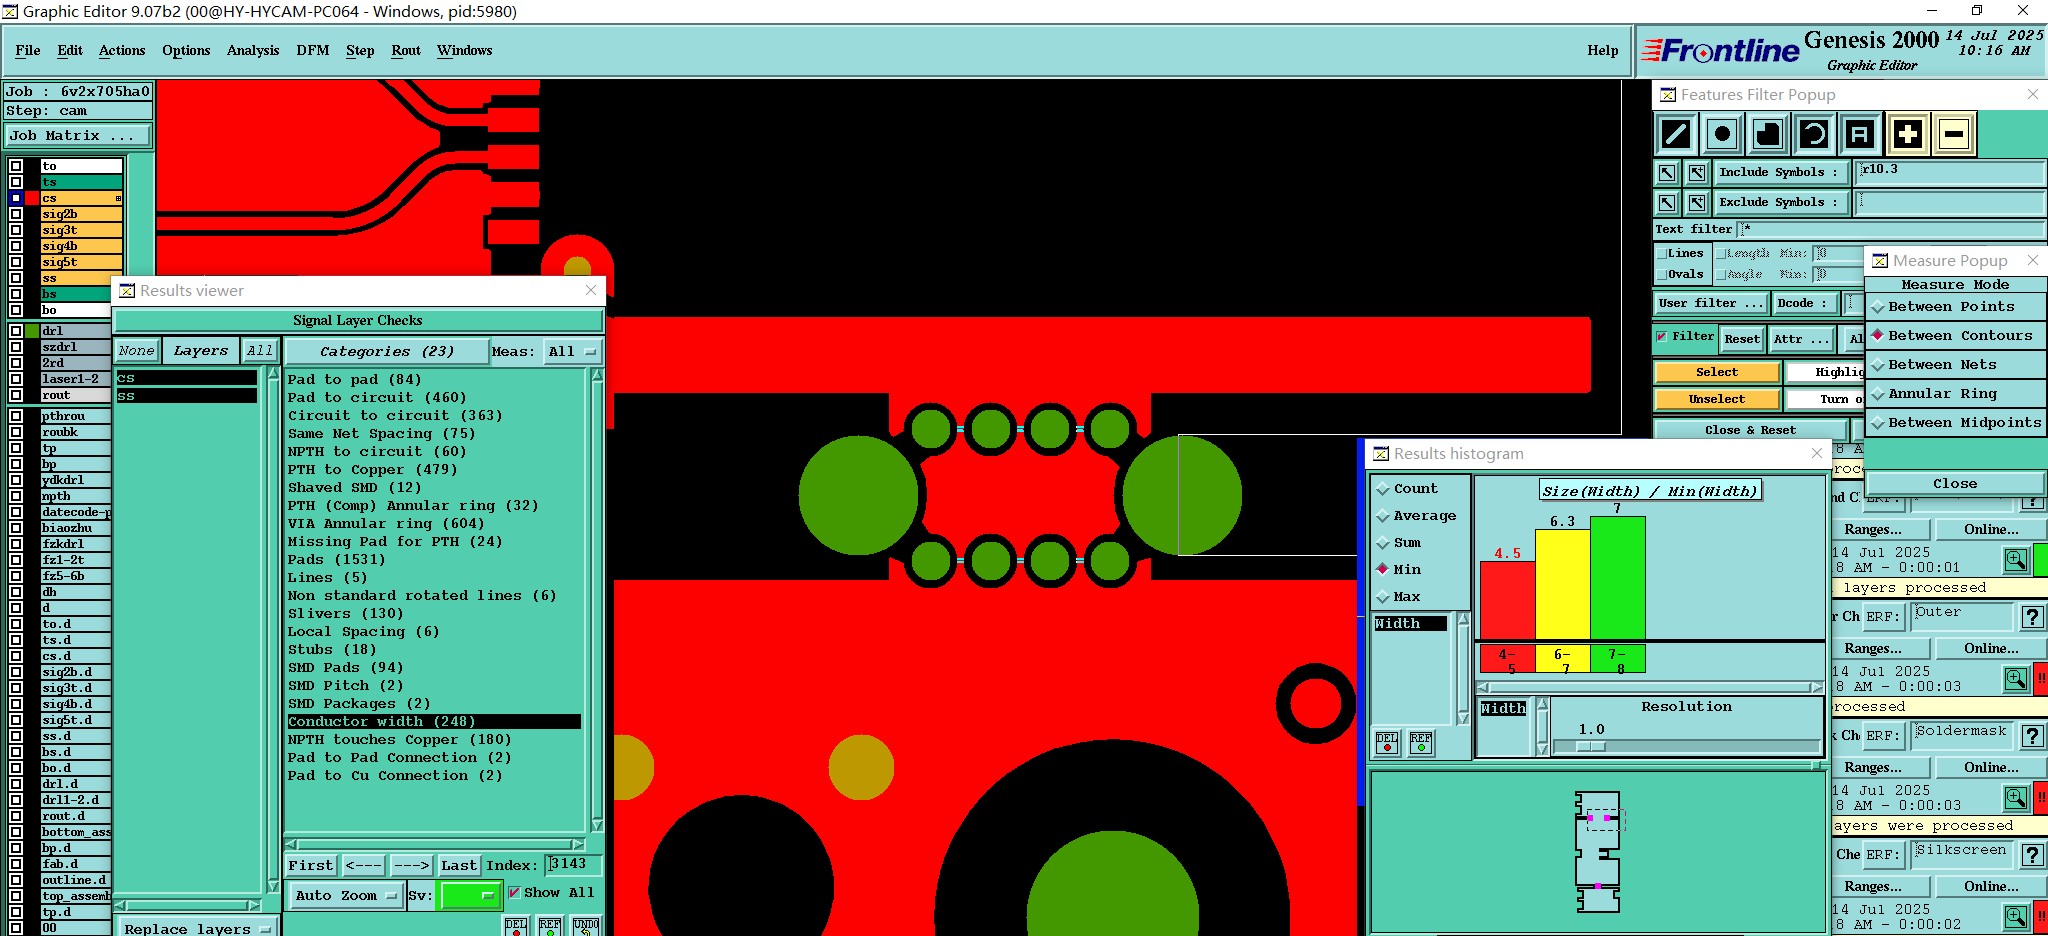Click the REF icon in Results viewer

click(x=550, y=926)
